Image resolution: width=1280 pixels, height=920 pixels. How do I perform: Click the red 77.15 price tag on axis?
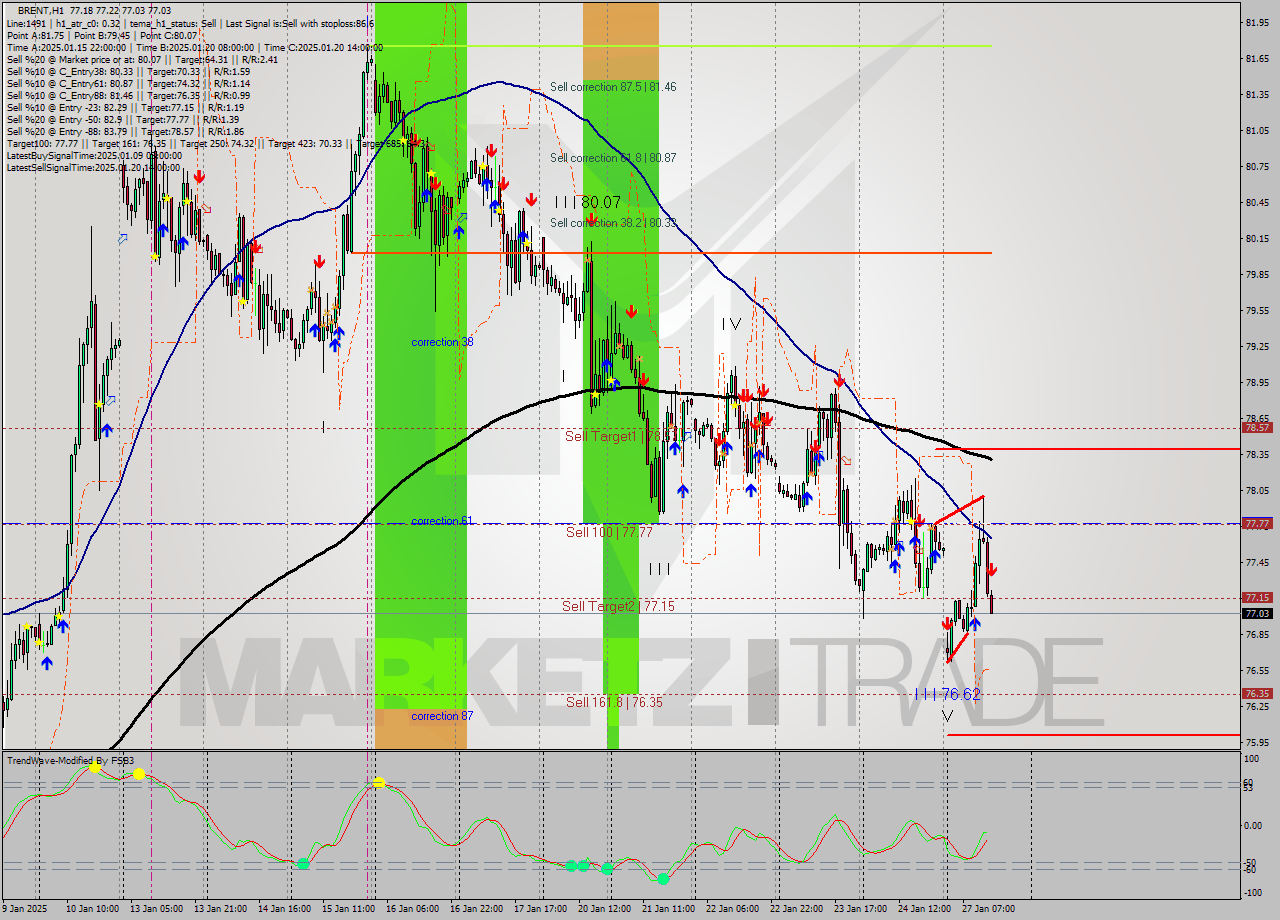click(1257, 597)
